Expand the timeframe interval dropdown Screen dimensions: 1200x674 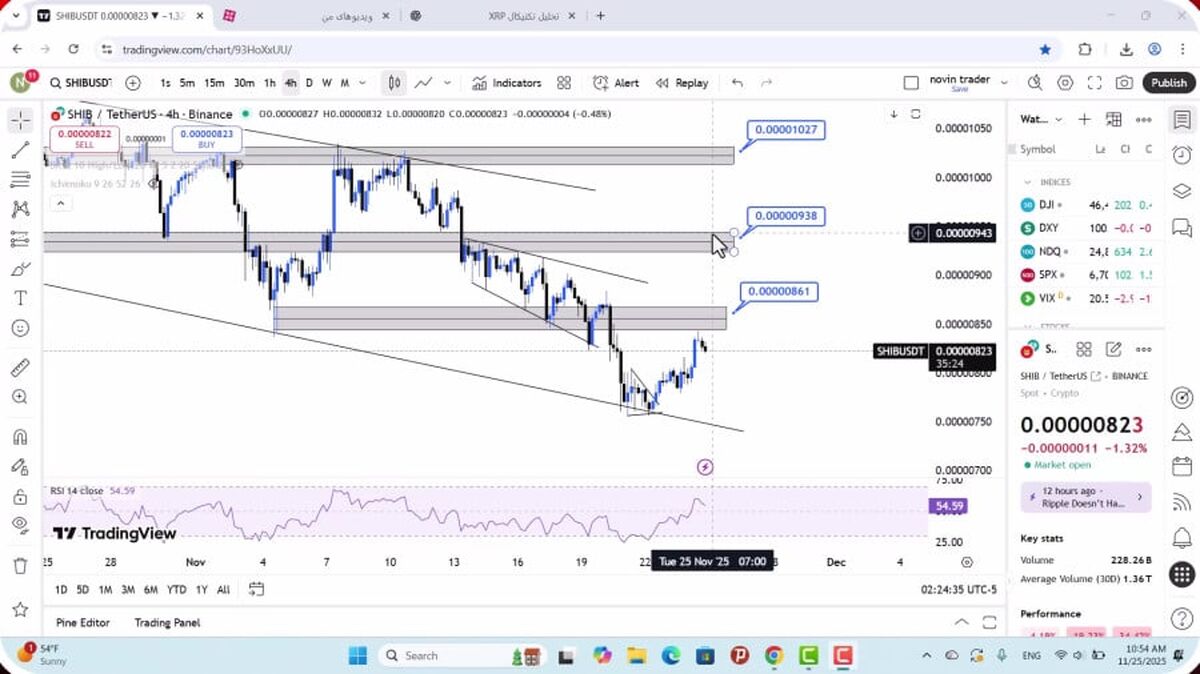pos(362,83)
